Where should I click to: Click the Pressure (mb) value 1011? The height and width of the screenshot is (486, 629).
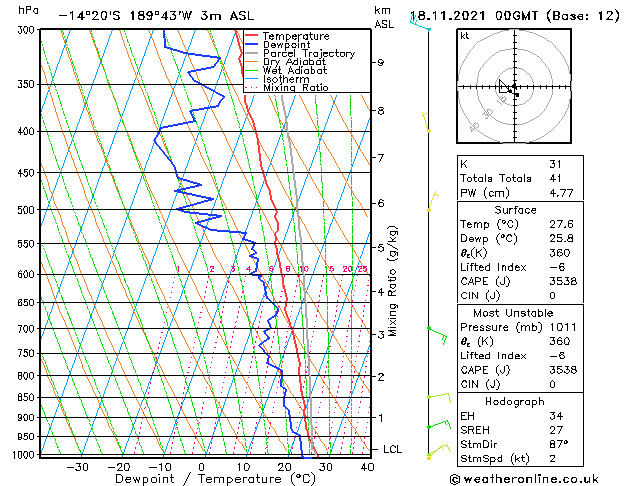coord(563,327)
